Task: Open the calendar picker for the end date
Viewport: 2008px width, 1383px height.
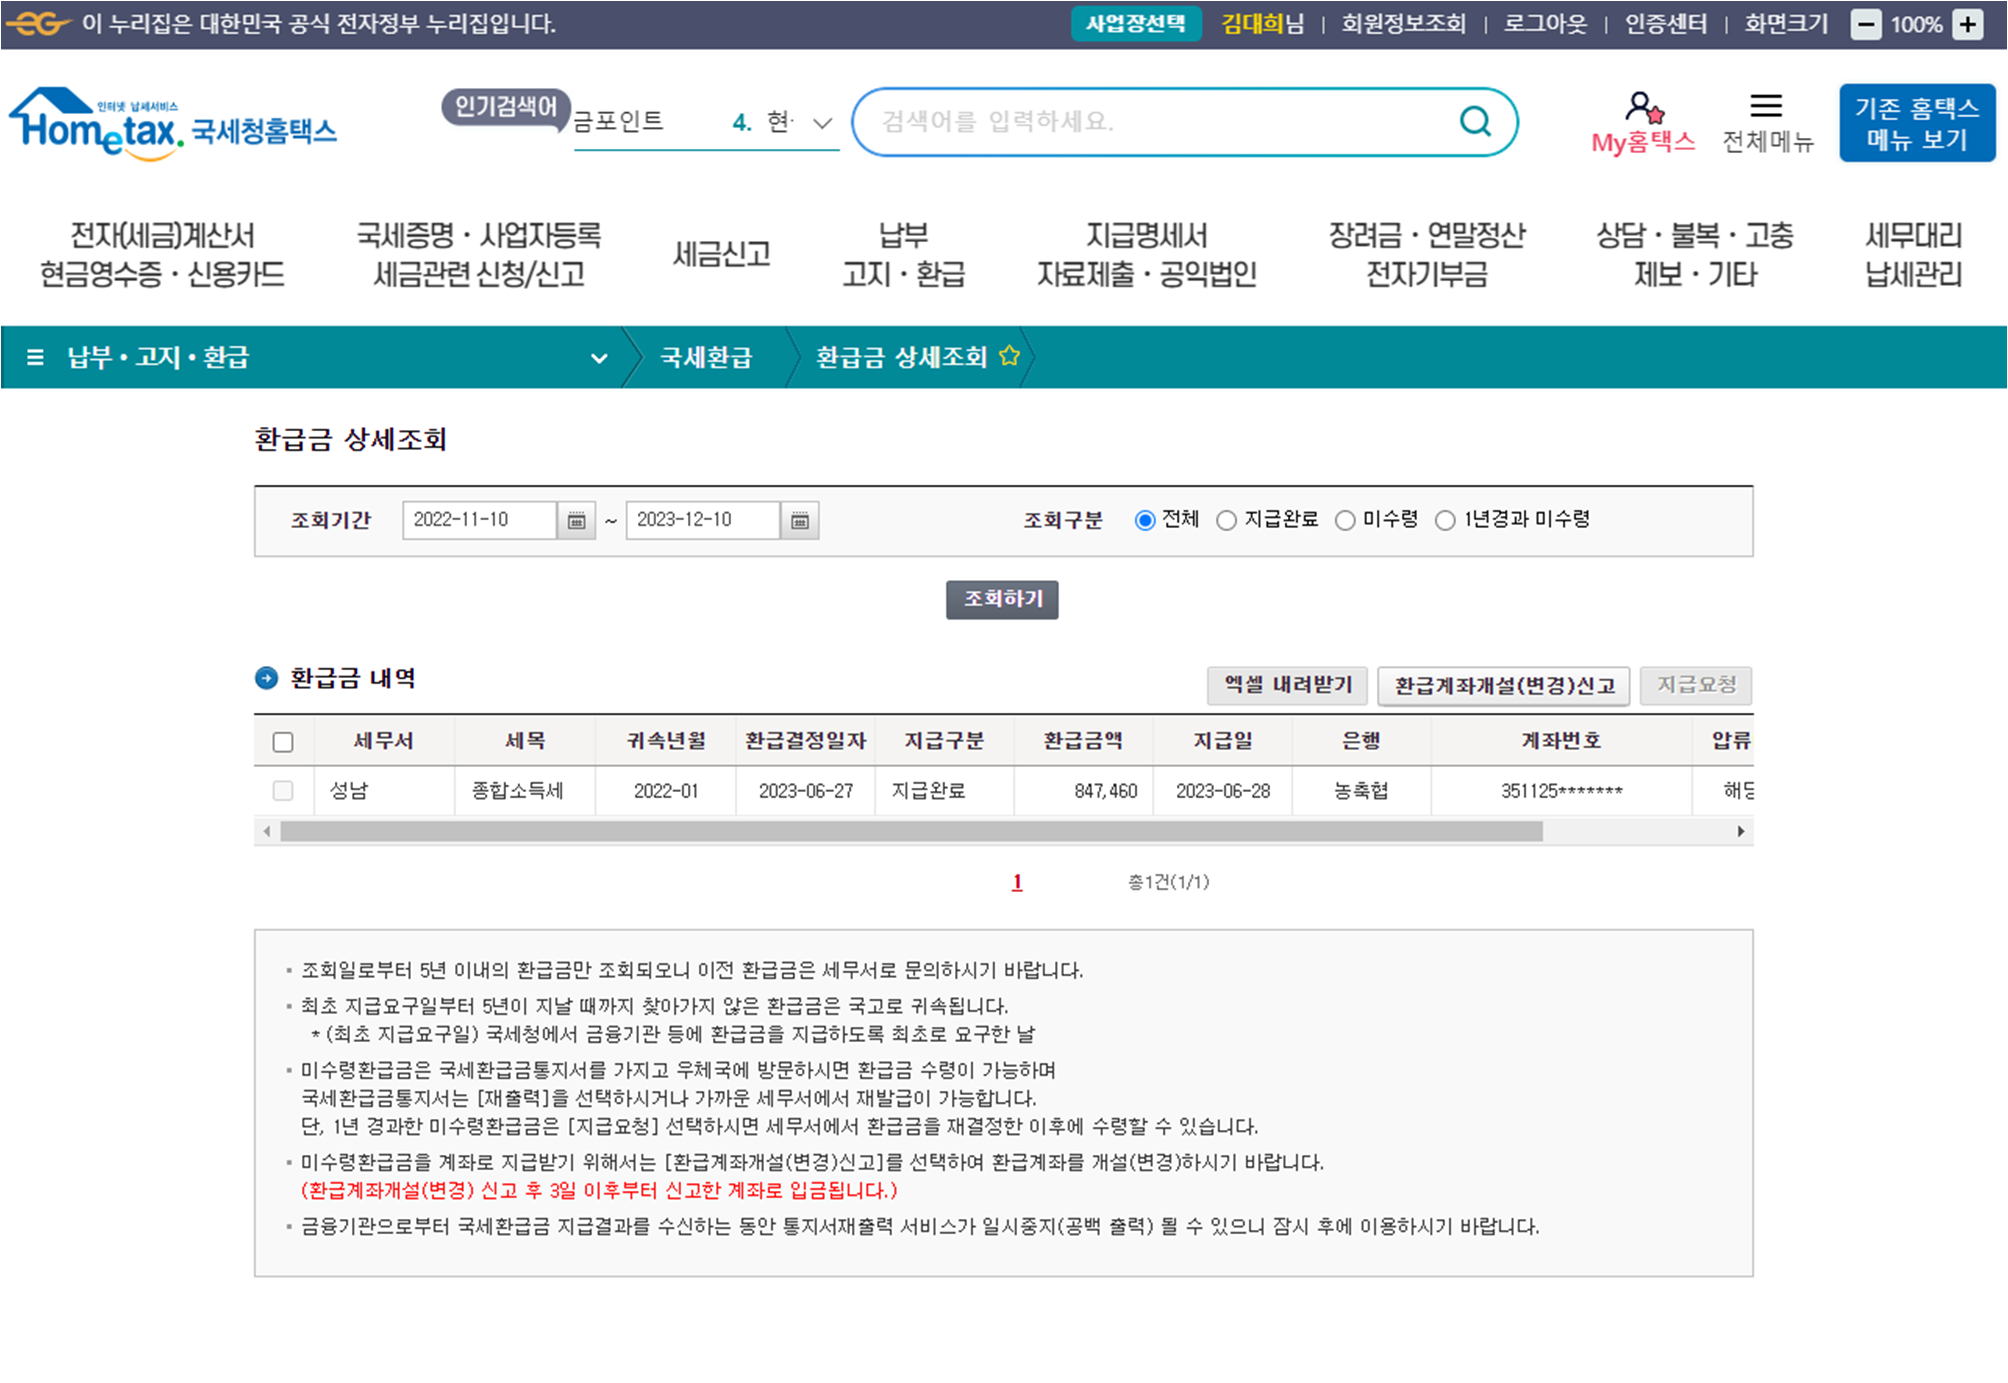Action: coord(800,520)
